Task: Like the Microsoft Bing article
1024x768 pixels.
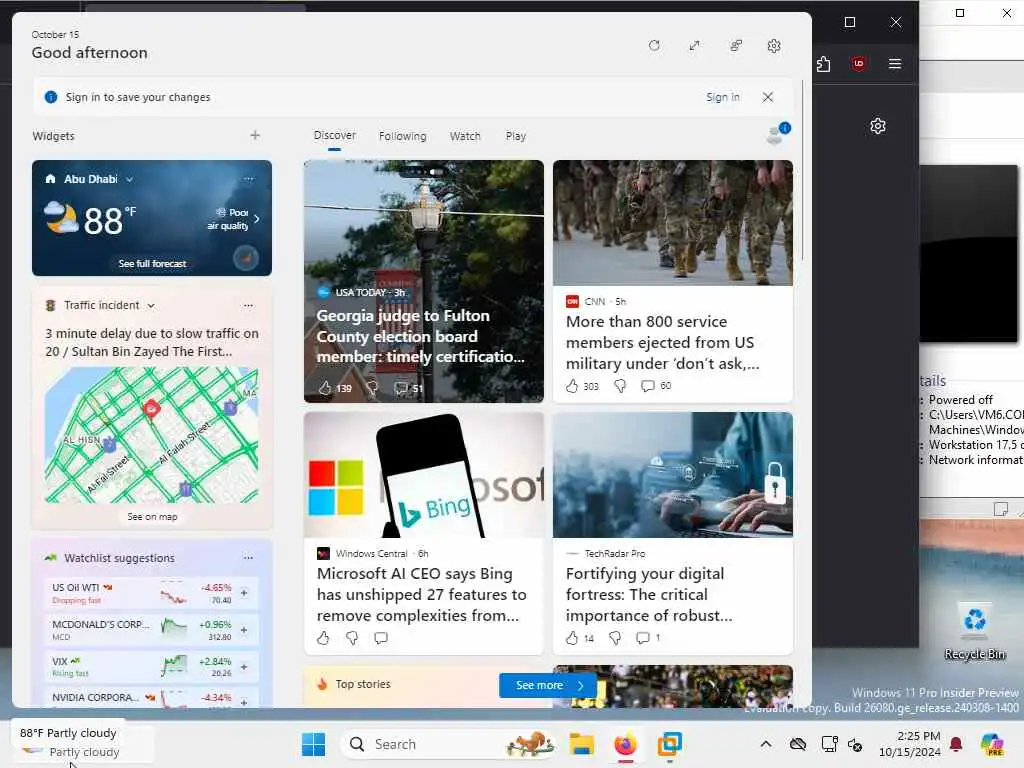Action: [x=323, y=638]
